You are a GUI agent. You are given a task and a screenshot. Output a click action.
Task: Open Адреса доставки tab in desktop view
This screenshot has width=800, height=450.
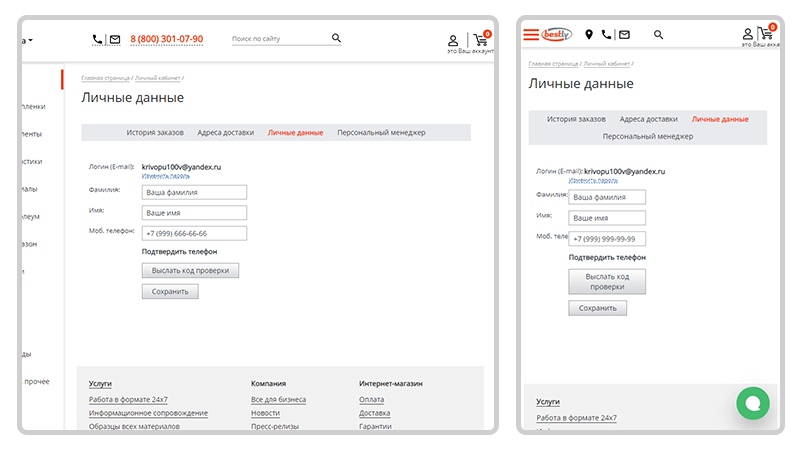tap(226, 133)
